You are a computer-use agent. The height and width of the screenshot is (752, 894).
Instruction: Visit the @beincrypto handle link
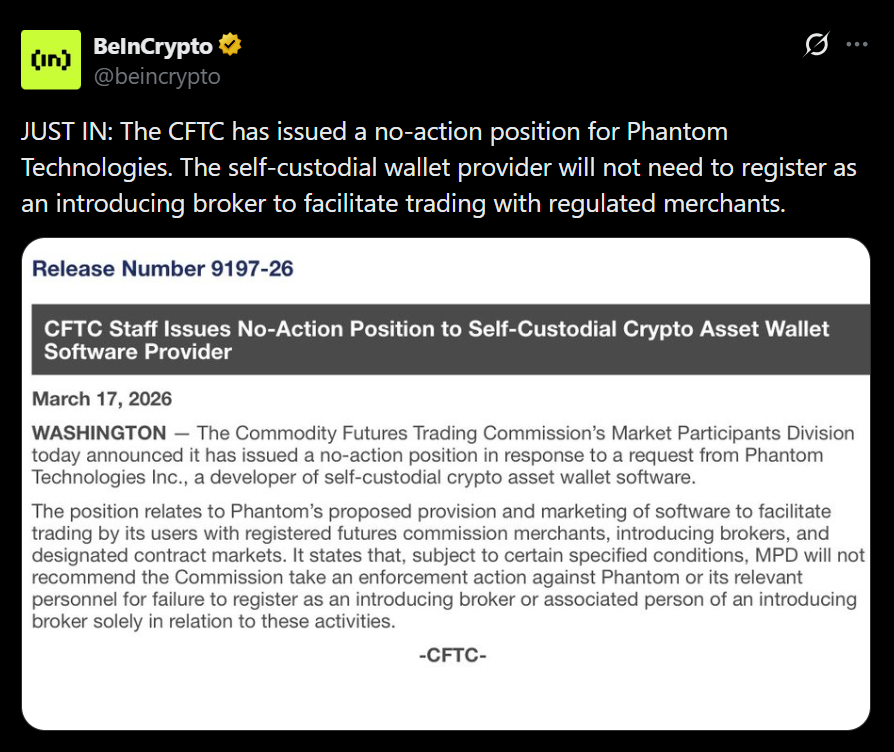tap(156, 76)
